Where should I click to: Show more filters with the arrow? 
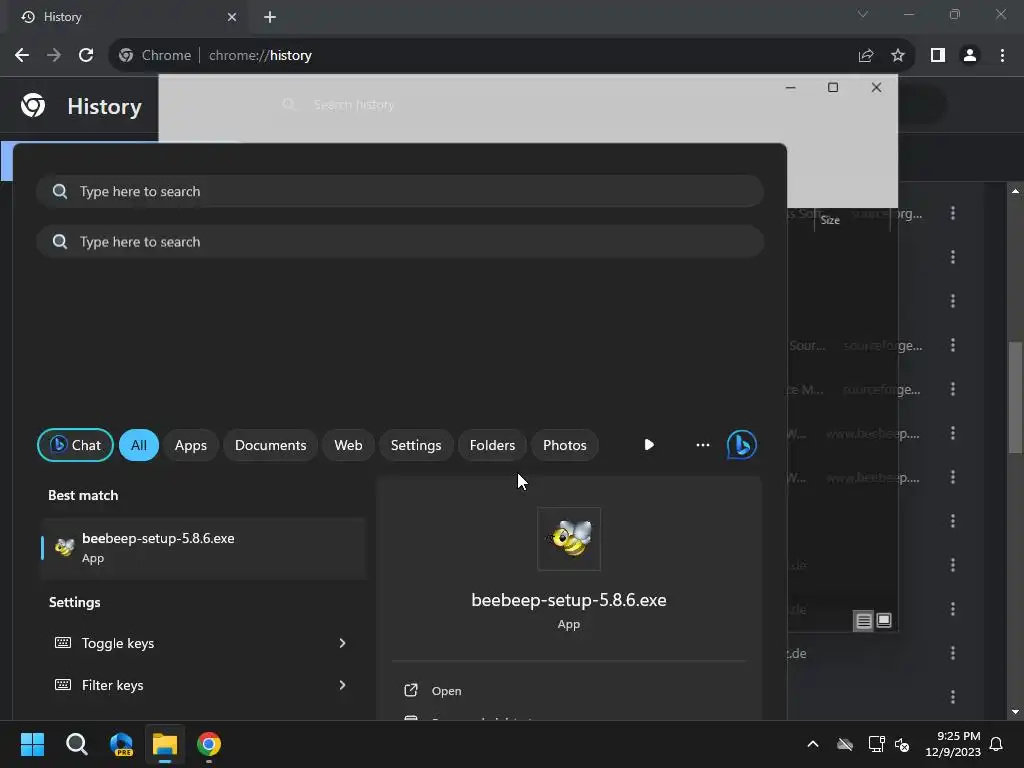coord(649,445)
